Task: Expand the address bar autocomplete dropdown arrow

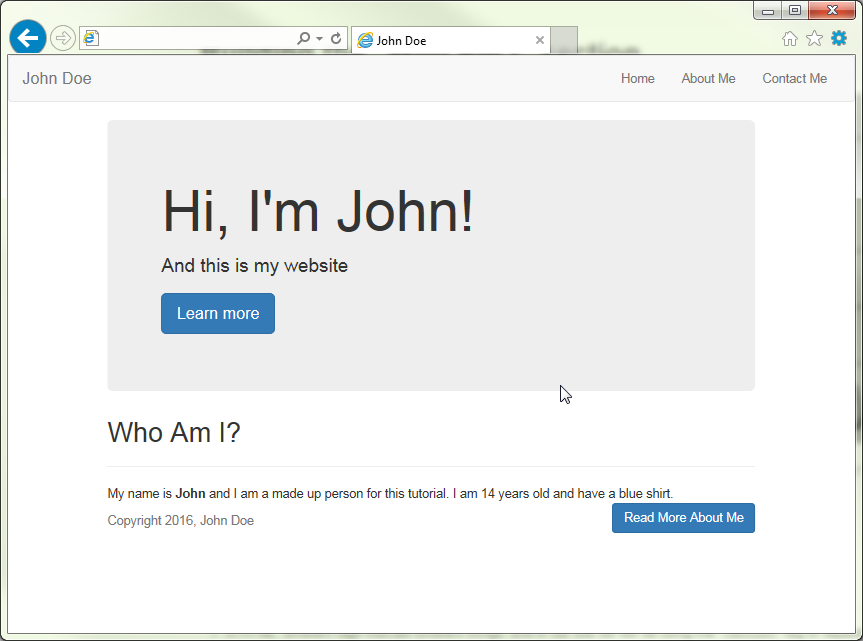Action: coord(319,39)
